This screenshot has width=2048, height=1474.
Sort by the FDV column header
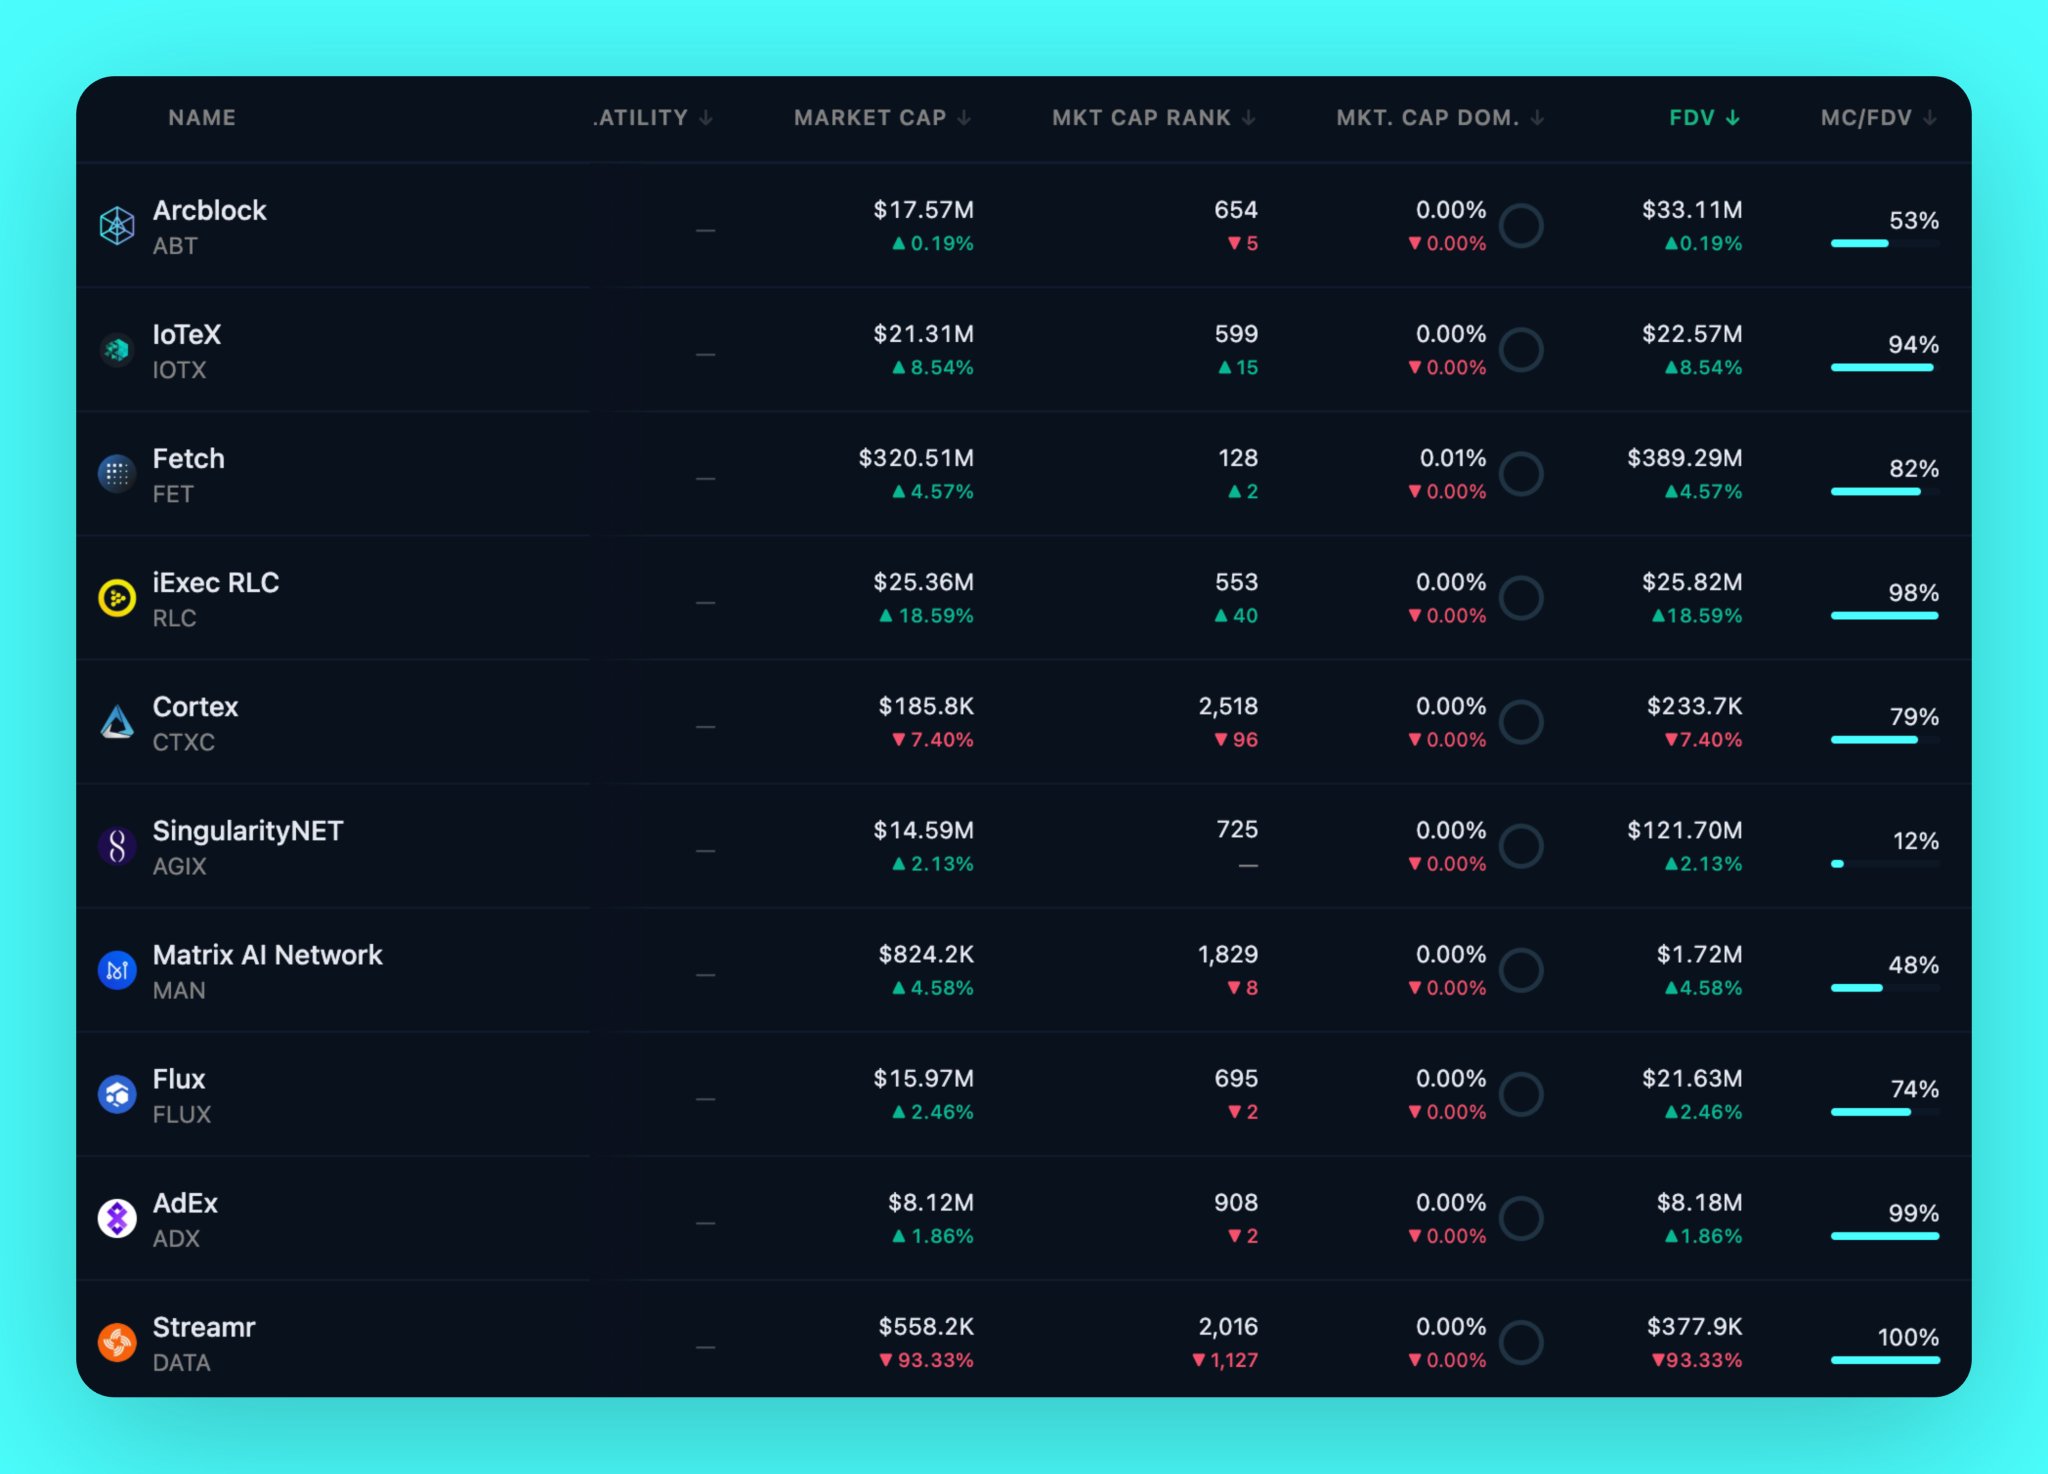point(1705,118)
